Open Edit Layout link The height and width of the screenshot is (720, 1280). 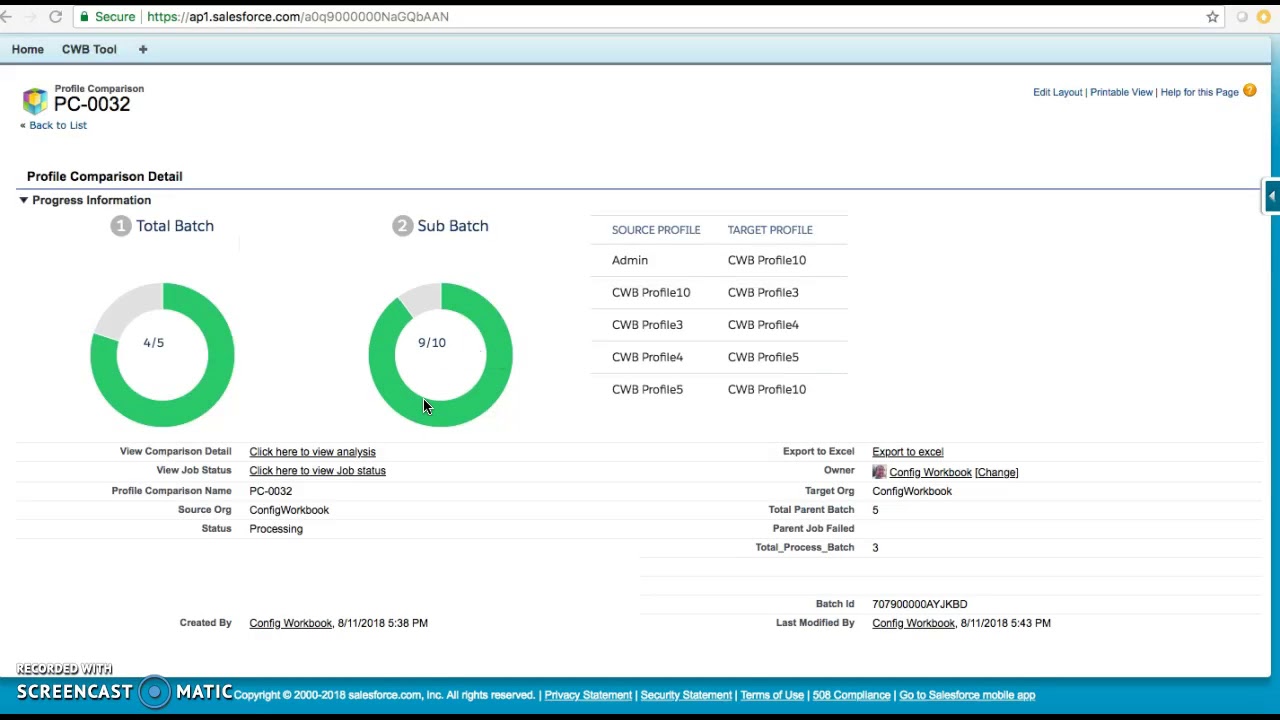pyautogui.click(x=1057, y=92)
